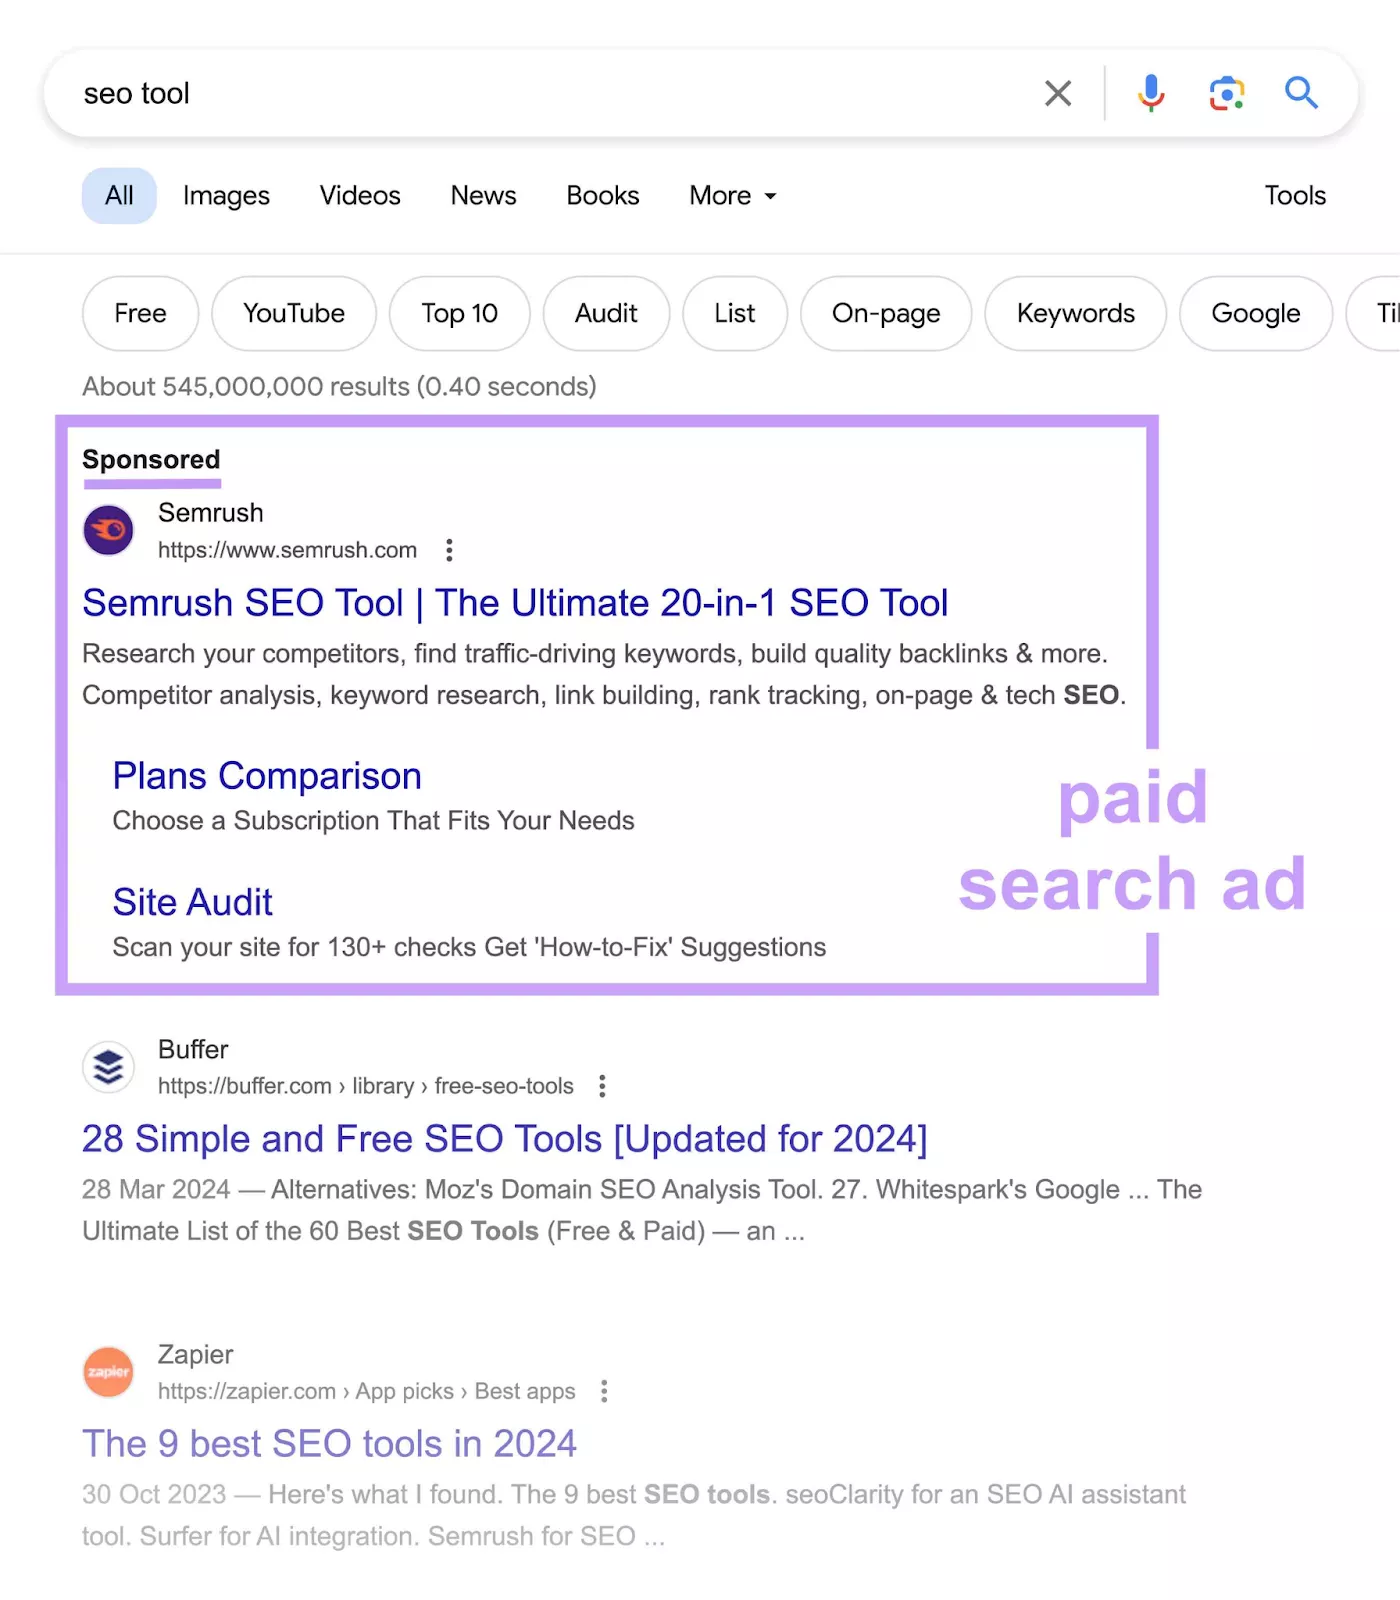Viewport: 1400px width, 1600px height.
Task: Click the buffer.com library free-seo-tools breadcrumb
Action: (366, 1086)
